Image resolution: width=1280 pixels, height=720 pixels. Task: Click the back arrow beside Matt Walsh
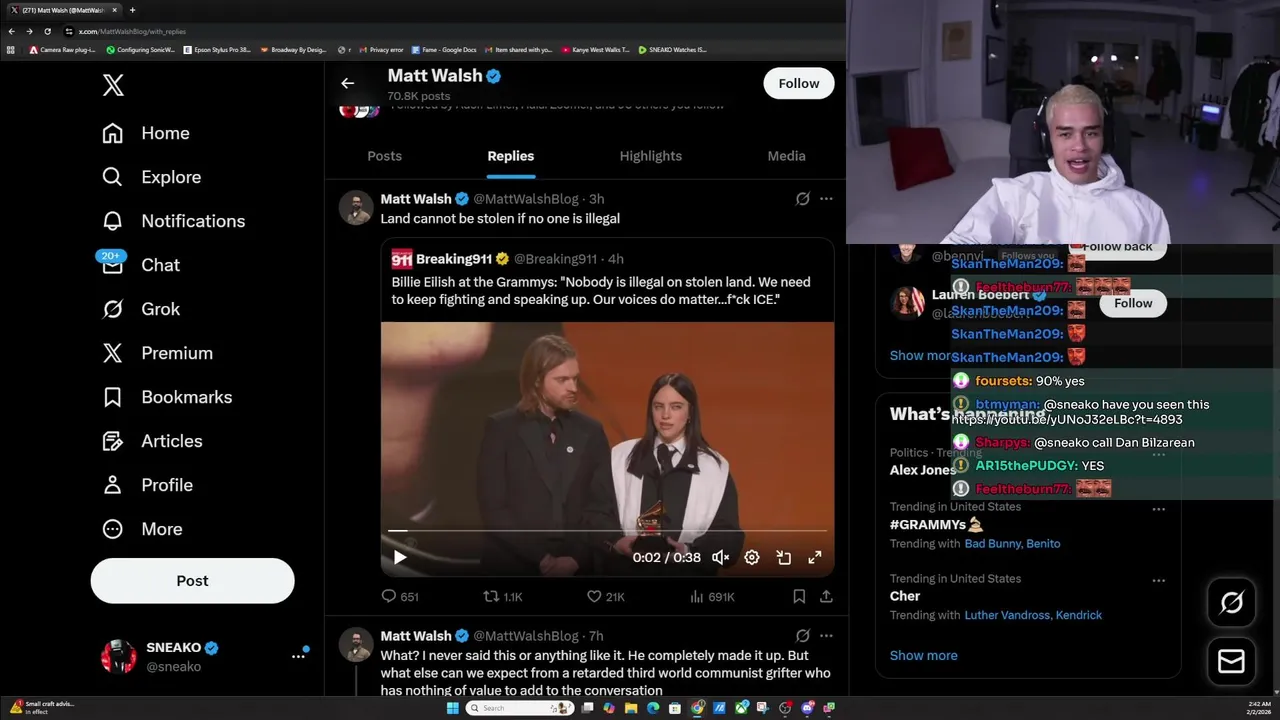point(347,83)
